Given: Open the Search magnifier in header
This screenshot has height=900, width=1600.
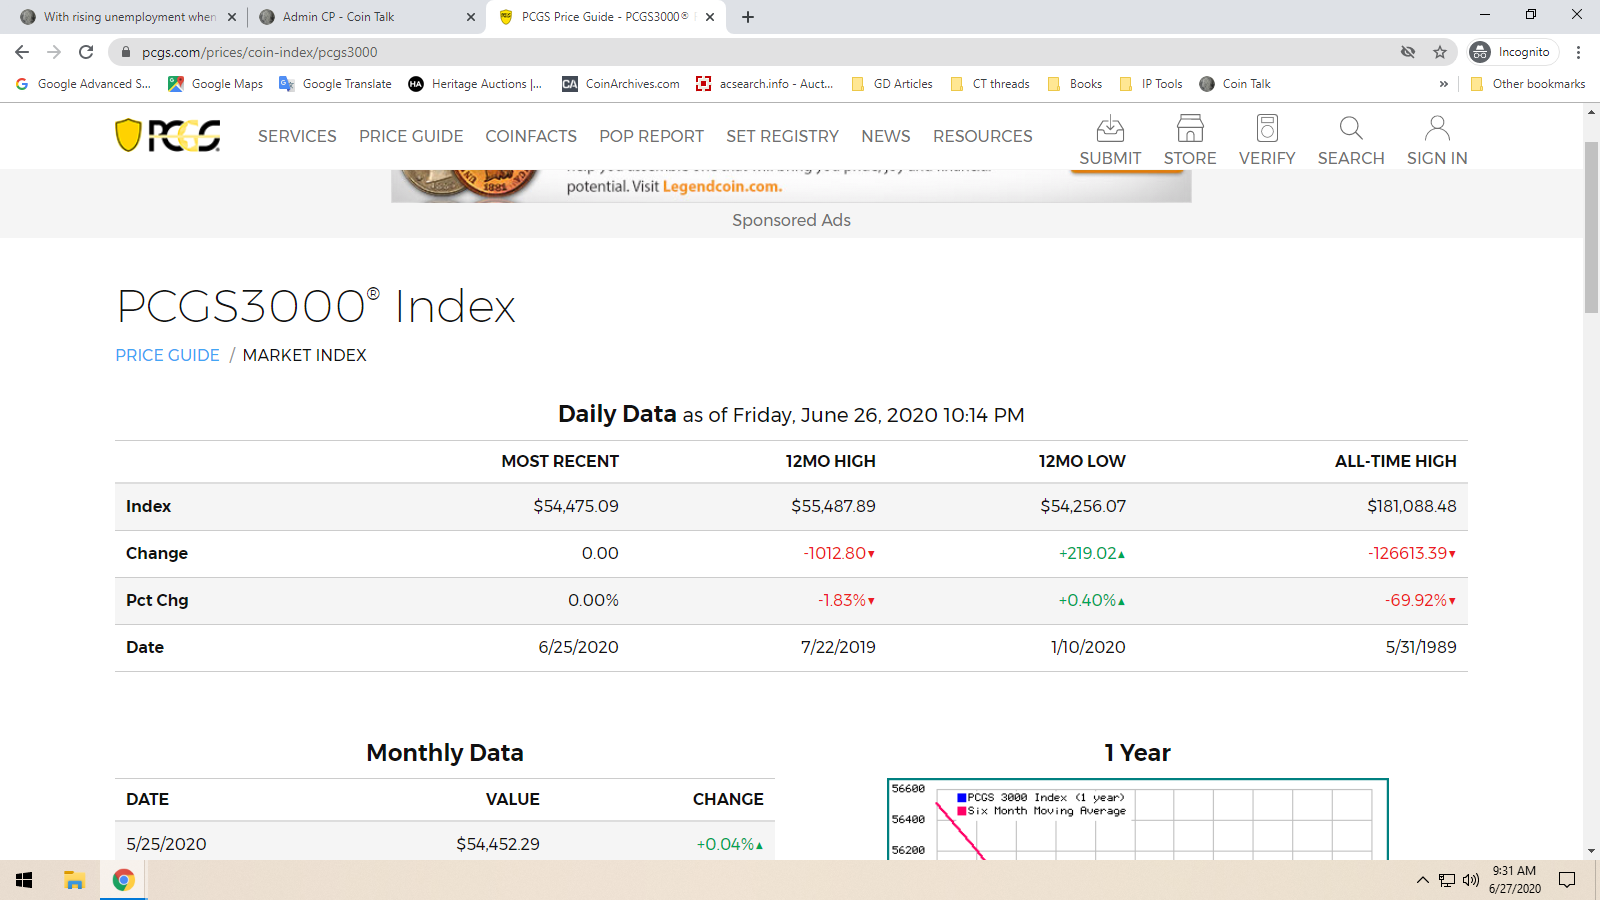Looking at the screenshot, I should click(1351, 140).
